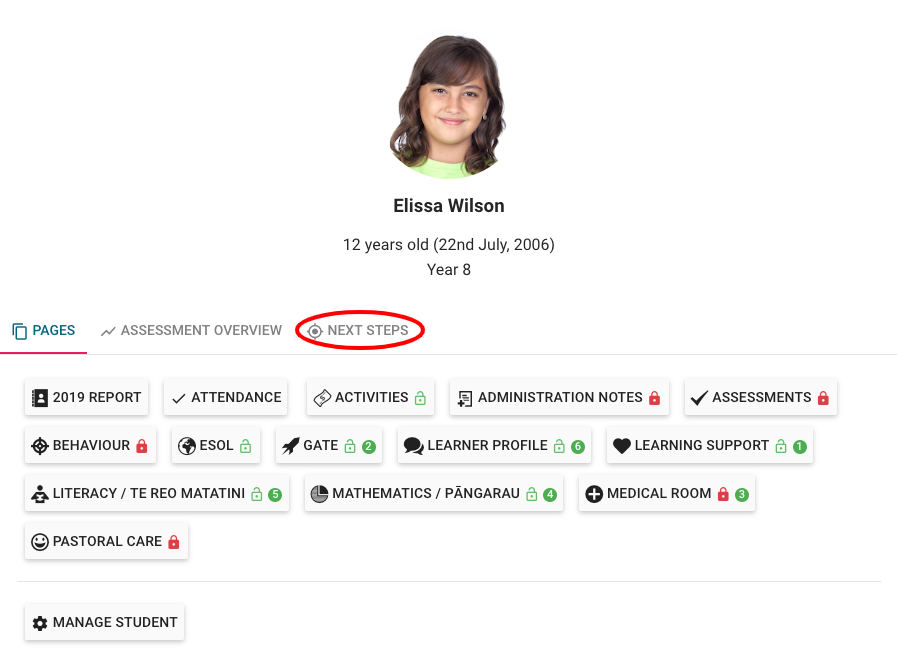
Task: Click the ticket icon on Activities
Action: tap(322, 398)
